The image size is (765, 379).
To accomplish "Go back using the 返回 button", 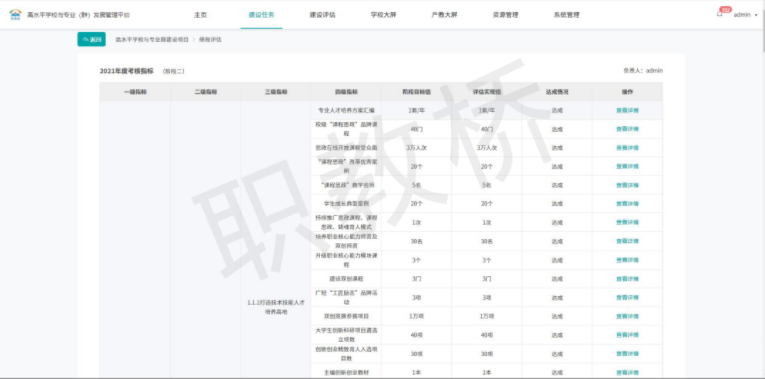I will (x=91, y=40).
